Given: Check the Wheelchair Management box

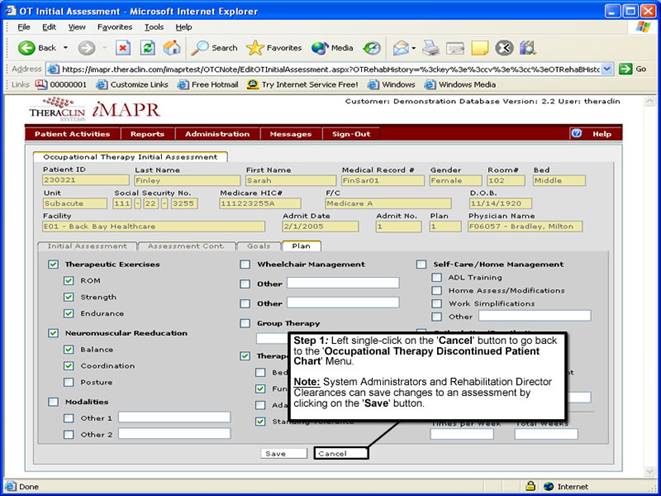Looking at the screenshot, I should click(246, 264).
